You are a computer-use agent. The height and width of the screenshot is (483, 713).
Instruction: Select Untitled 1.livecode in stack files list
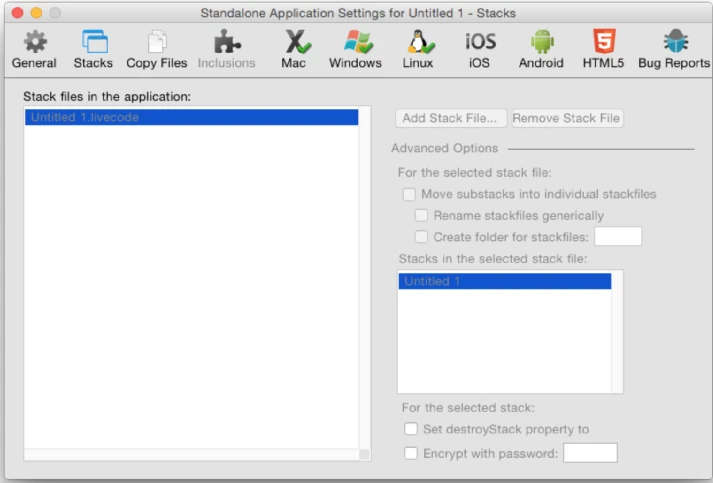click(x=191, y=117)
